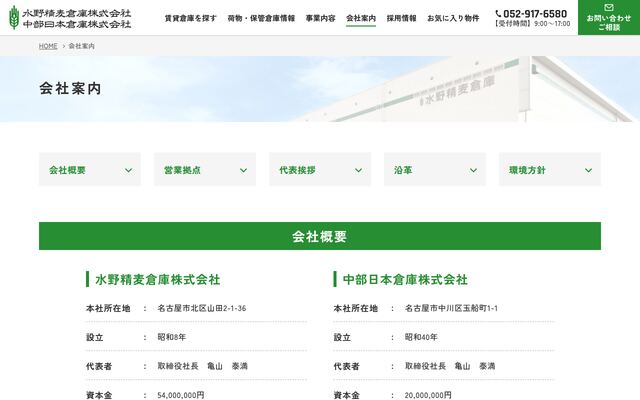Click the wheat logo icon in header
Viewport: 640px width, 400px height.
[x=14, y=18]
